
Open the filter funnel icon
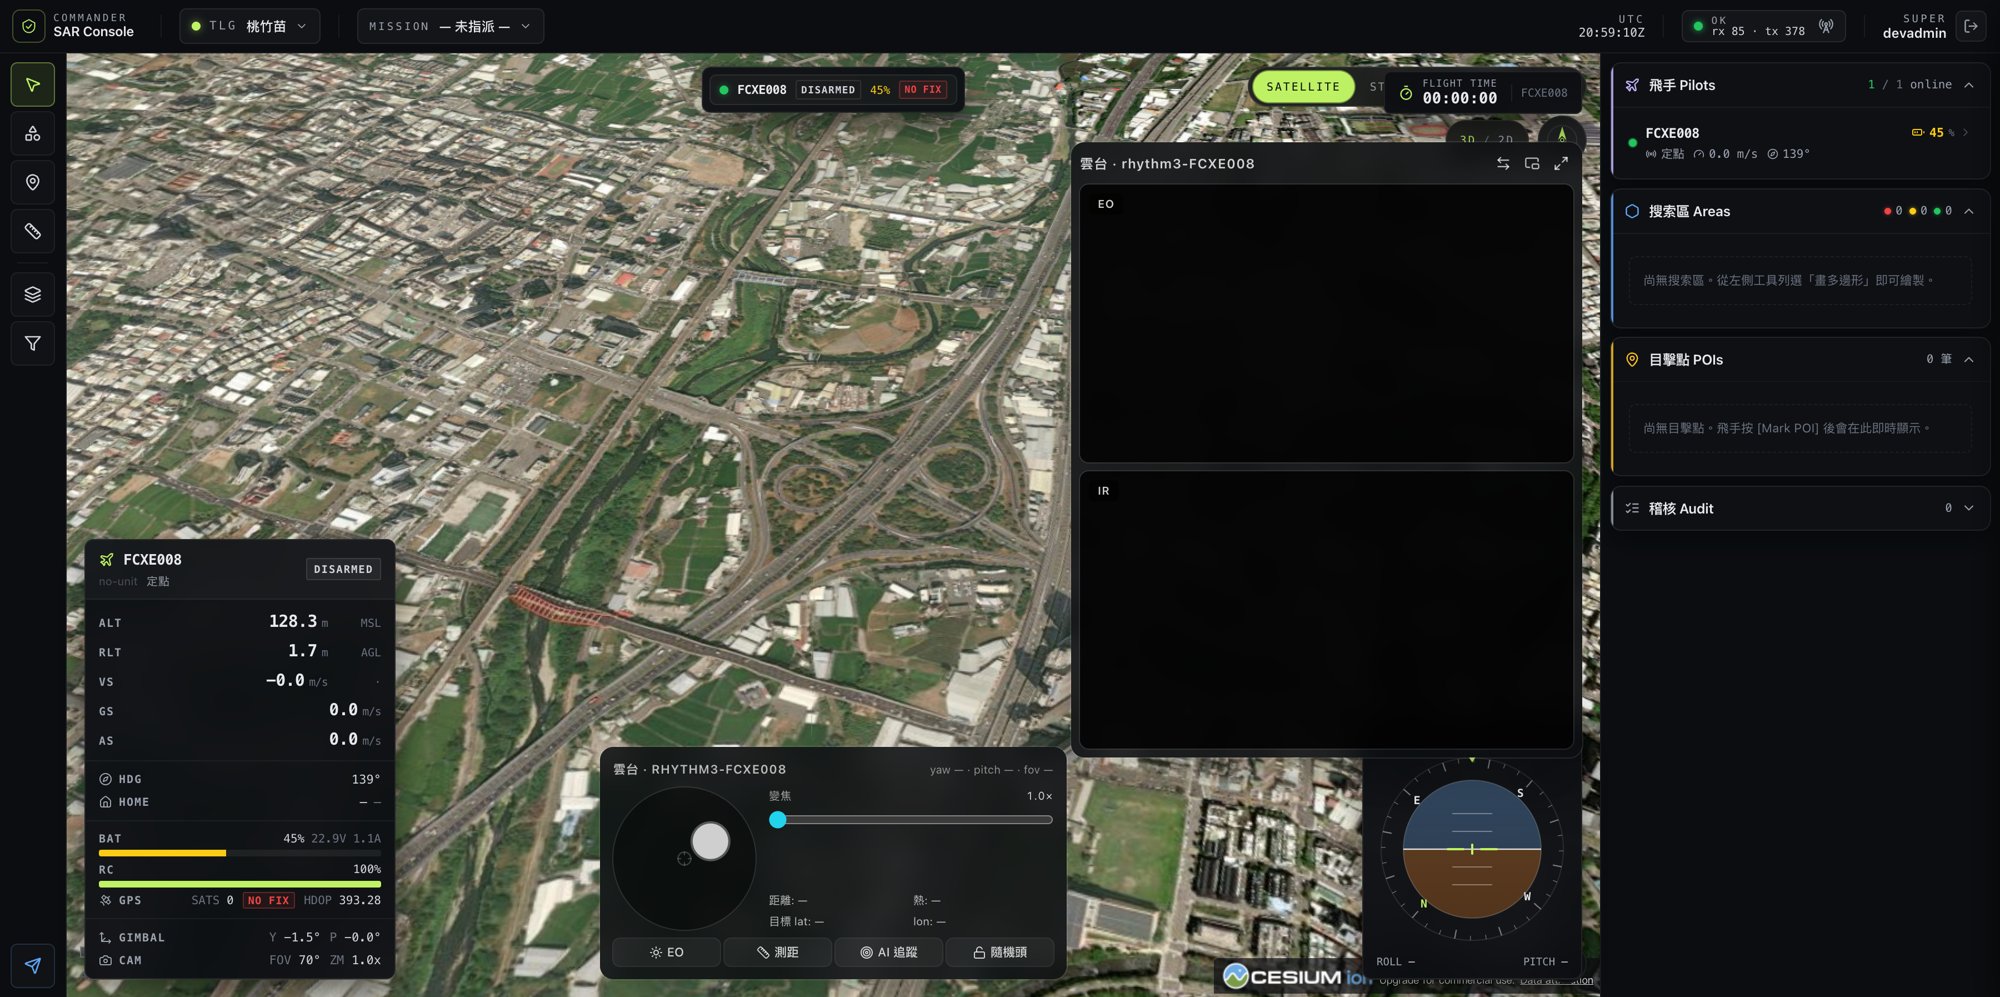[33, 344]
